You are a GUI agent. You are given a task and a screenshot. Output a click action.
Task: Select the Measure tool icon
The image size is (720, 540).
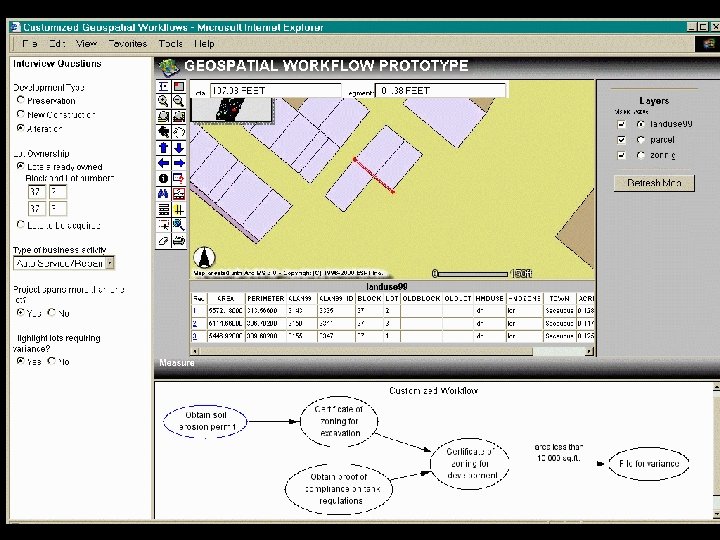click(x=179, y=194)
